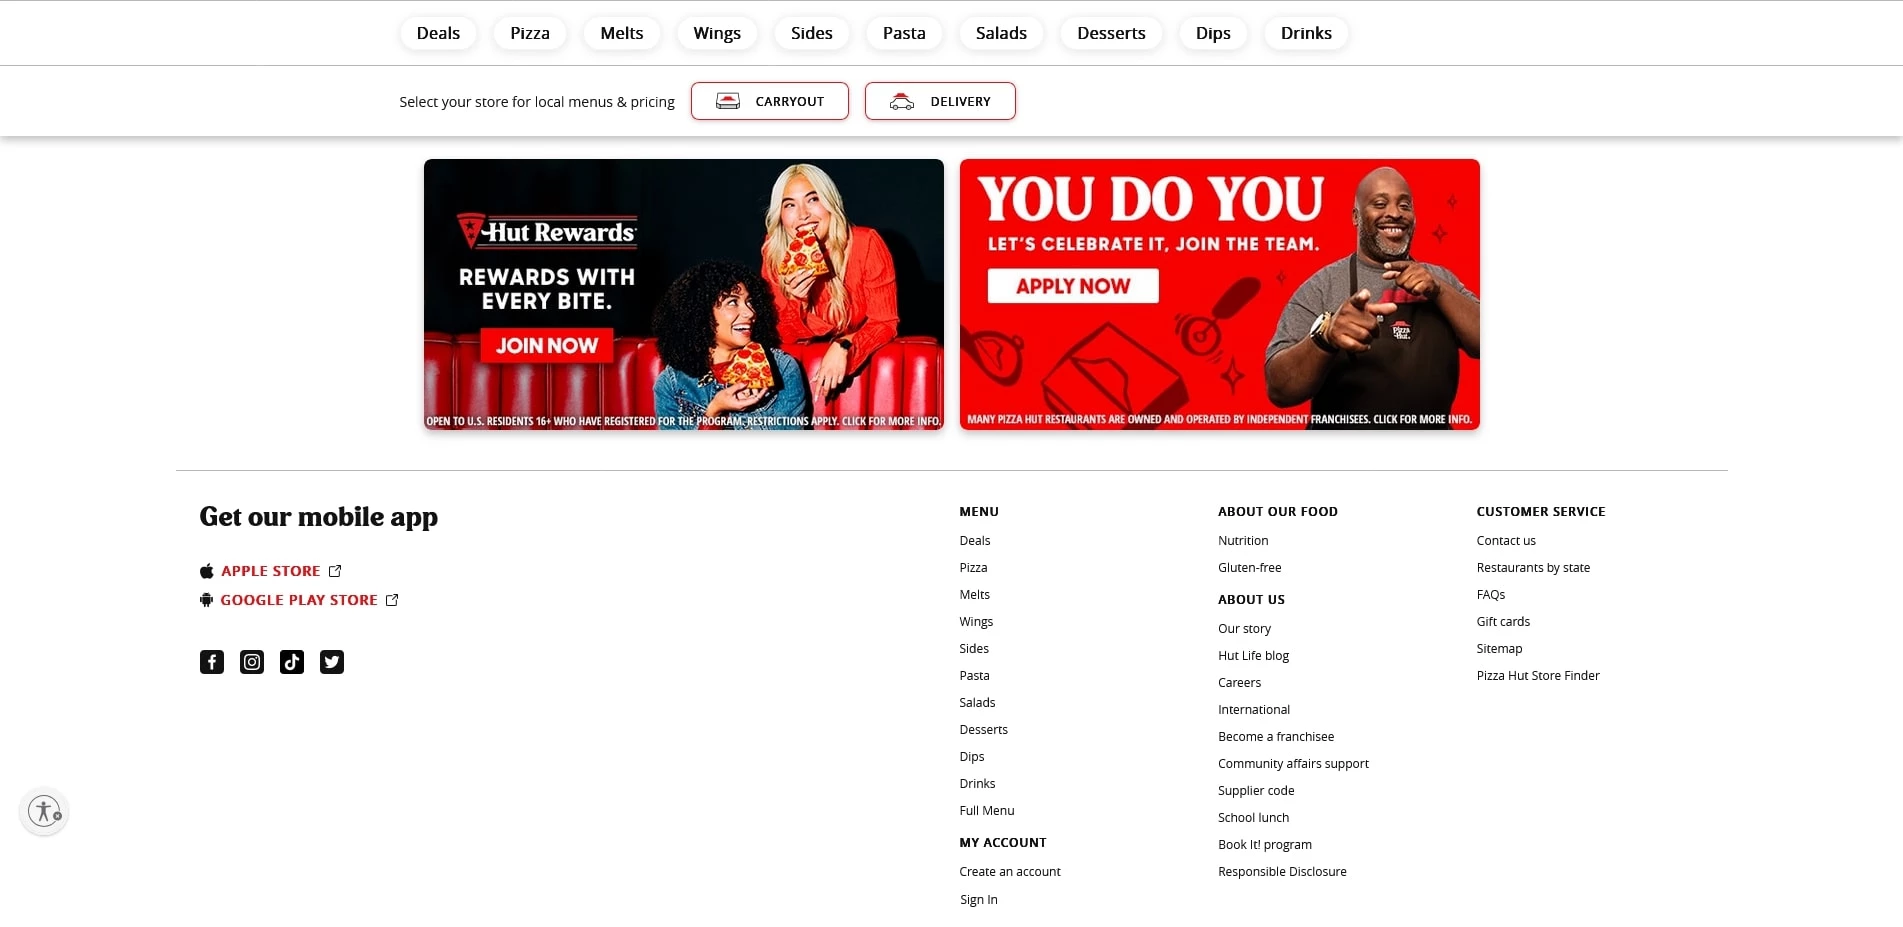Open the accessibility options widget
Screen dimensions: 1903x927
44,811
